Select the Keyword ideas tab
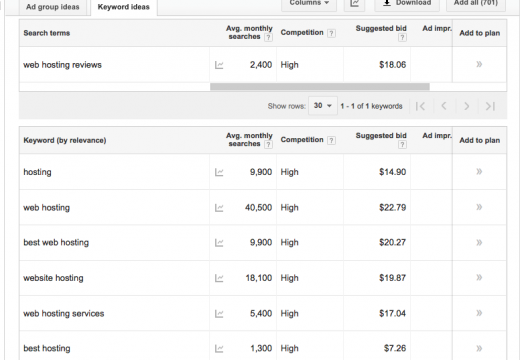Viewport: 520px width, 360px height. pos(124,7)
